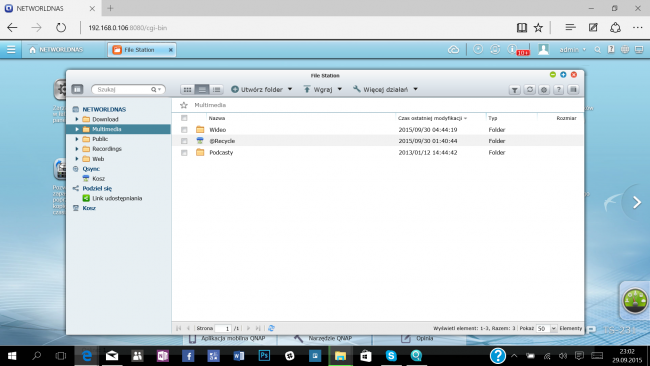650x366 pixels.
Task: Expand the Public folder tree node
Action: 77,139
